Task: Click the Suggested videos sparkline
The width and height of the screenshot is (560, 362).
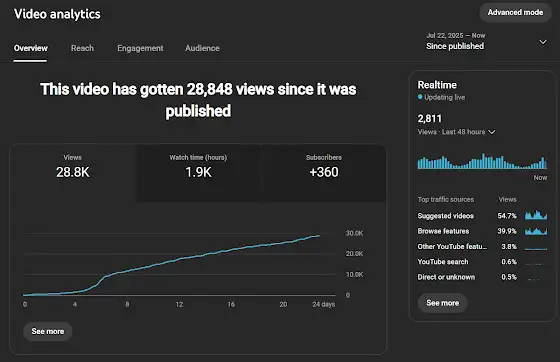Action: tap(536, 215)
